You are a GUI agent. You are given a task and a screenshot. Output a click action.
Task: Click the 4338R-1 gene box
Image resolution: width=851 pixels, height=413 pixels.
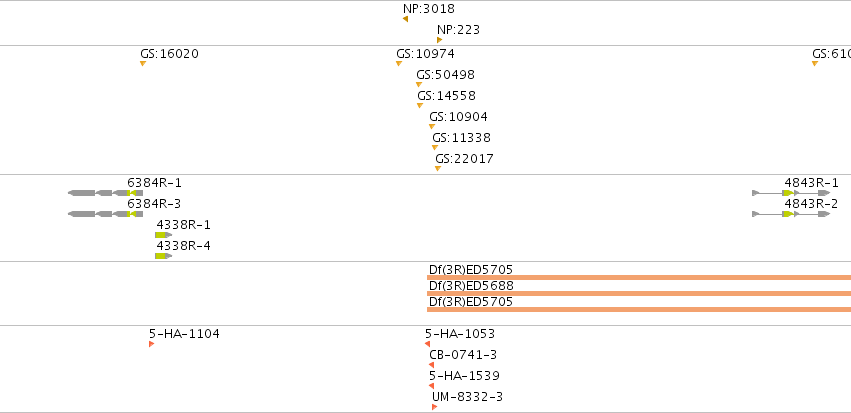point(163,235)
